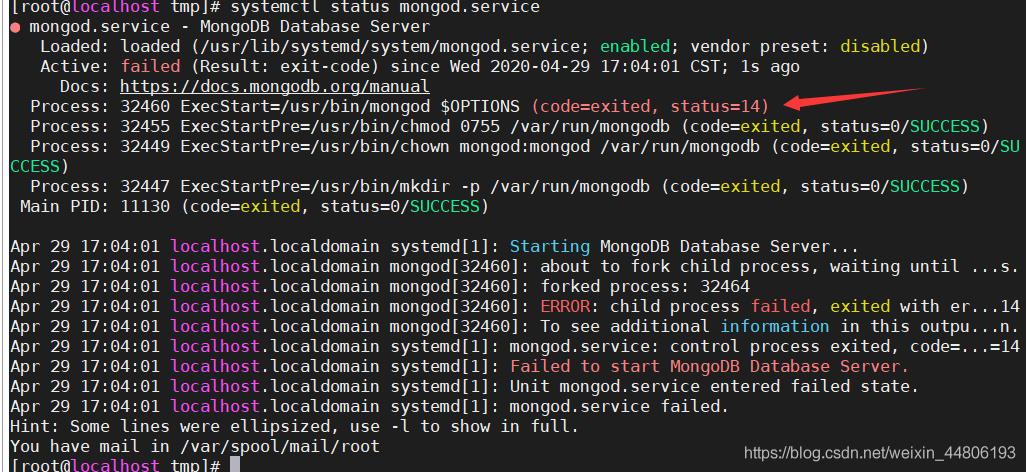Click the green 'enabled' text in Loaded line

(x=635, y=46)
